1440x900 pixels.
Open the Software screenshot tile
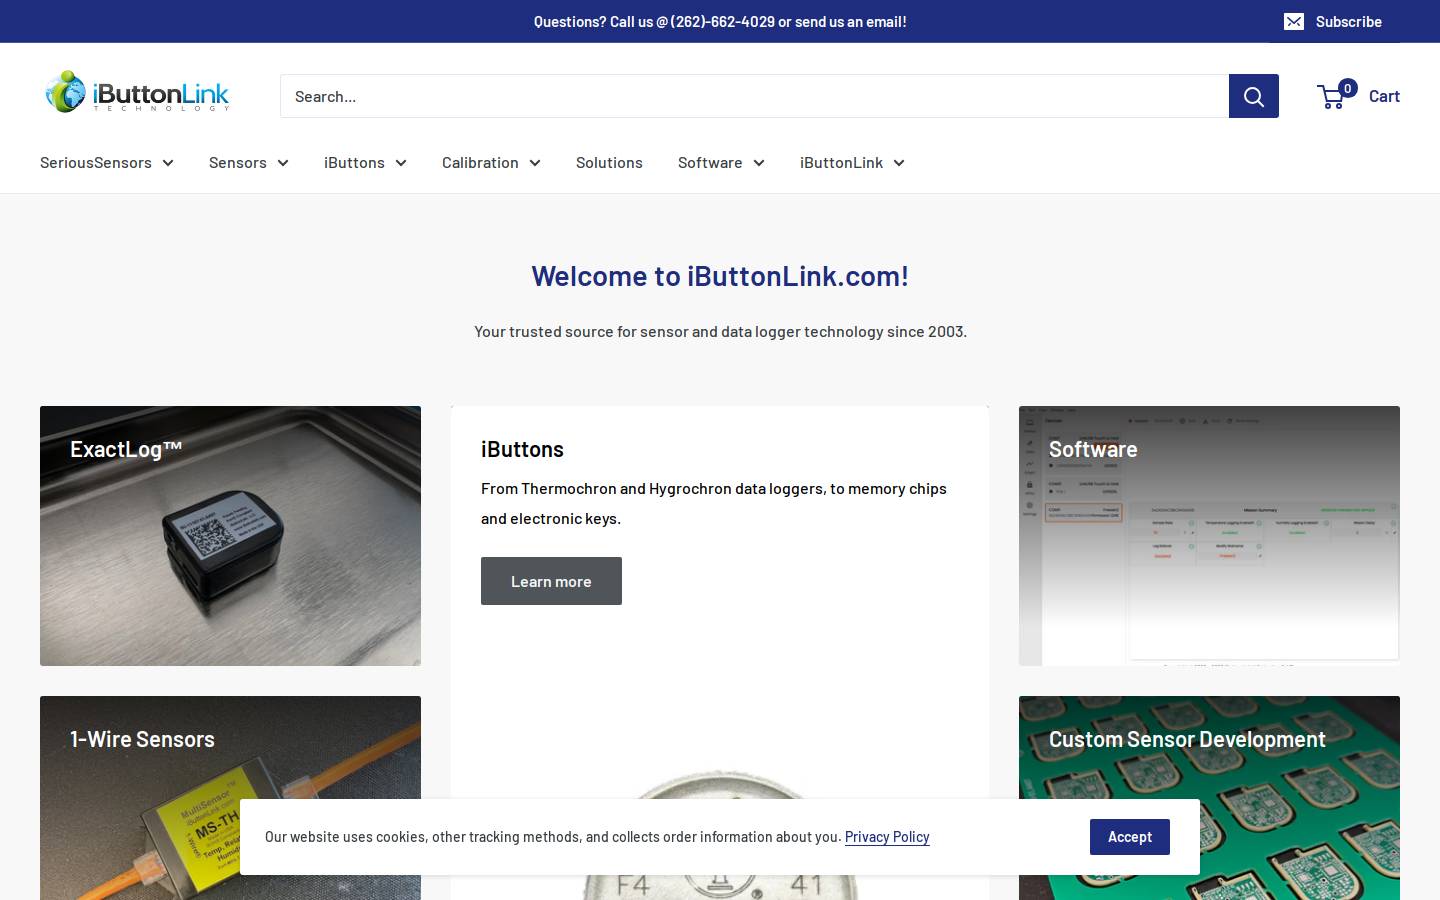[1209, 536]
